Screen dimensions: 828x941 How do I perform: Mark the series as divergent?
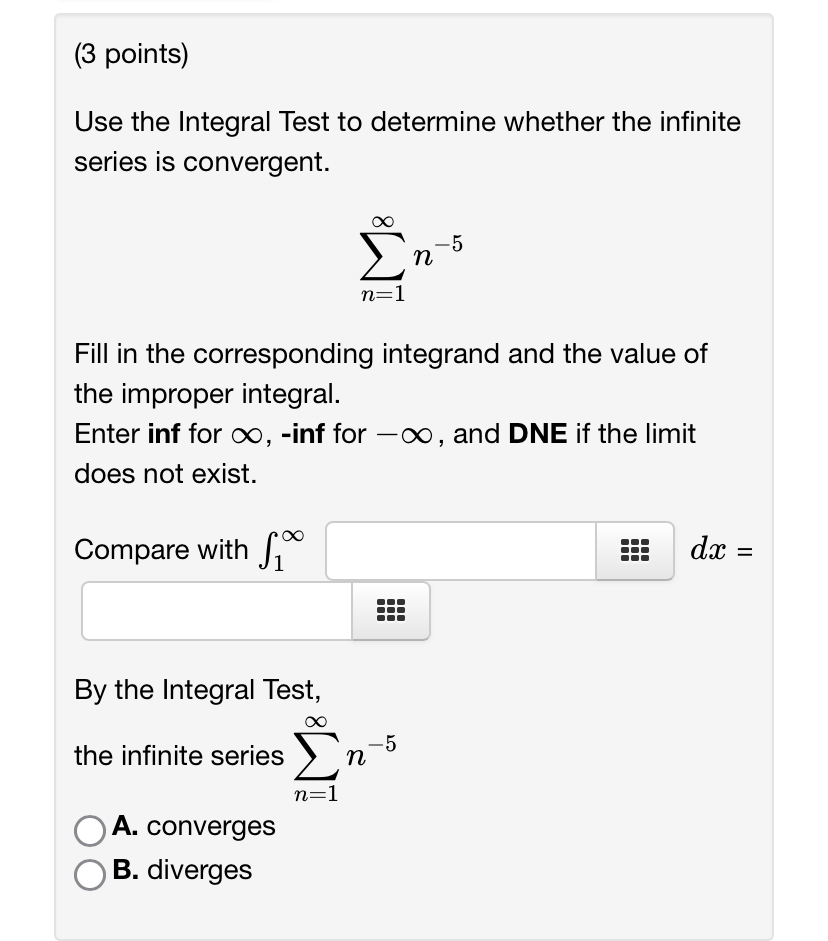90,871
